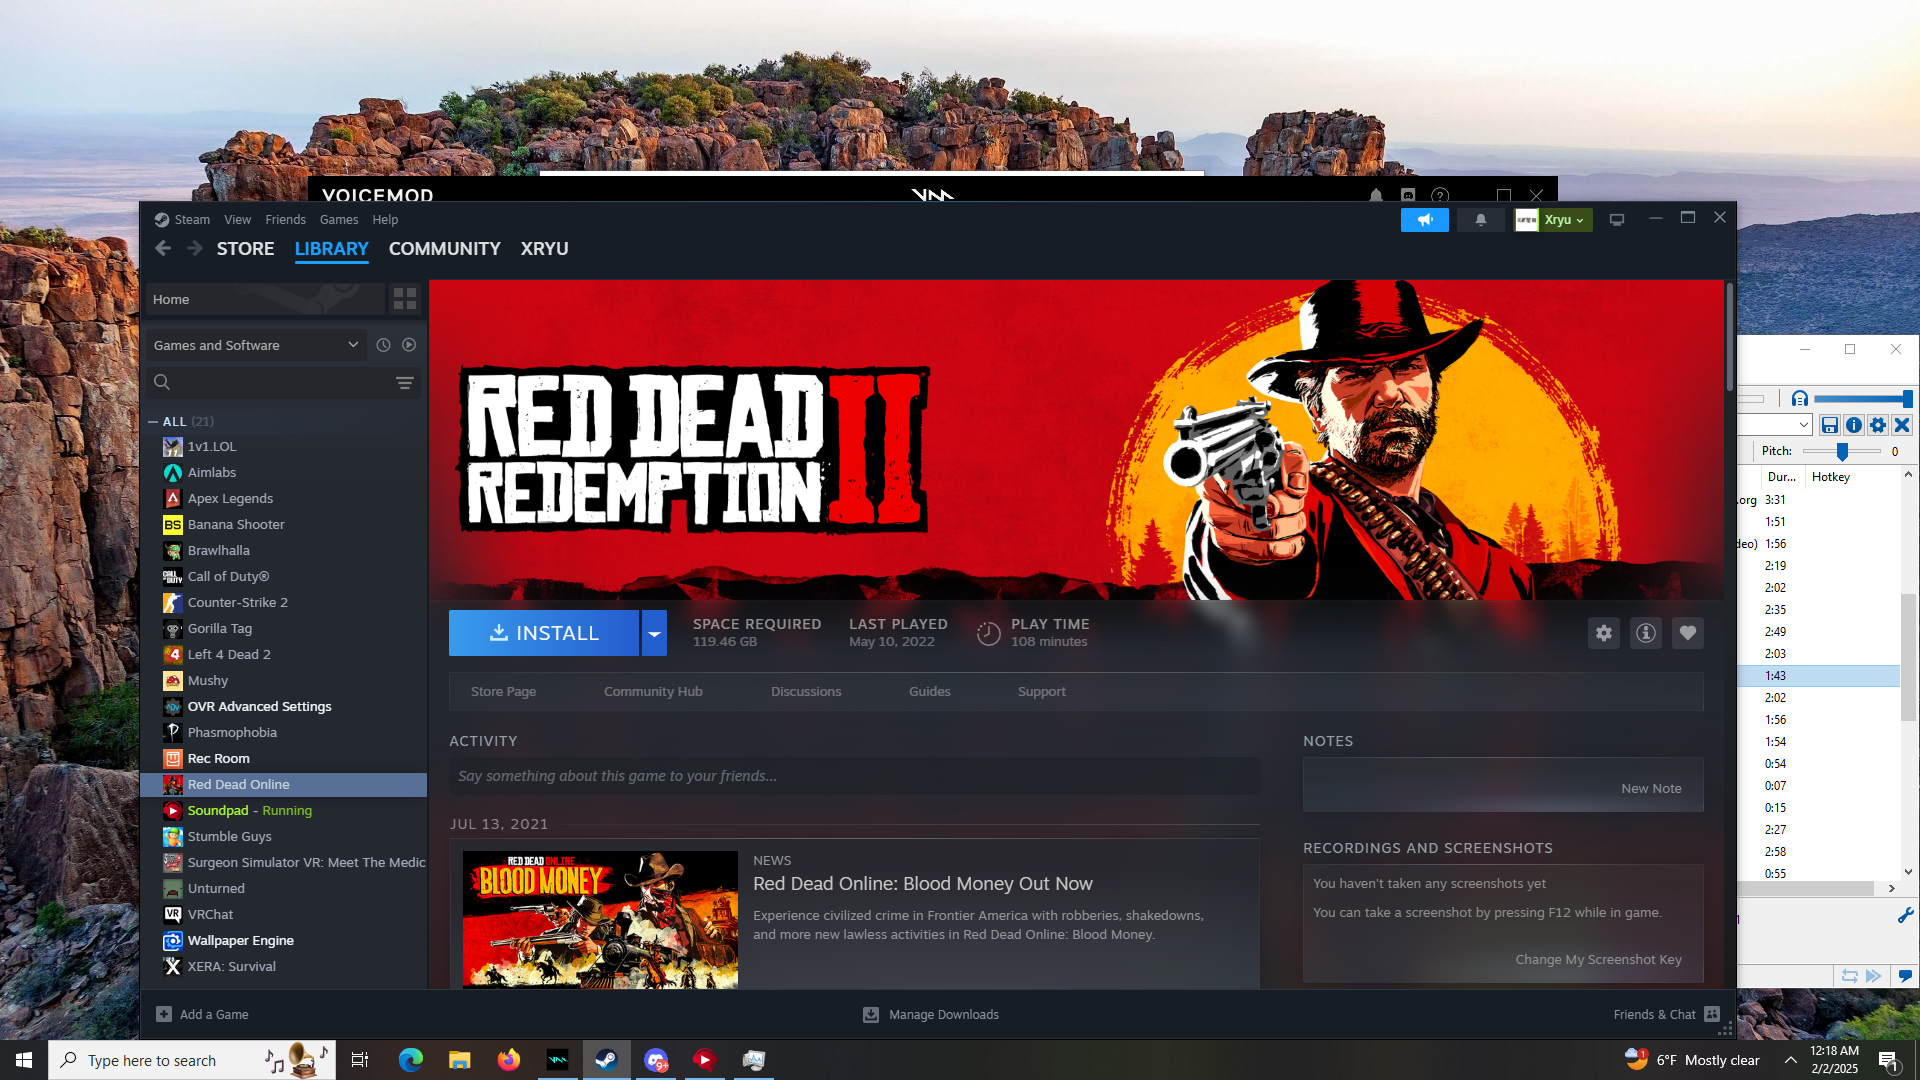This screenshot has height=1080, width=1920.
Task: Open install options dropdown arrow
Action: pos(654,633)
